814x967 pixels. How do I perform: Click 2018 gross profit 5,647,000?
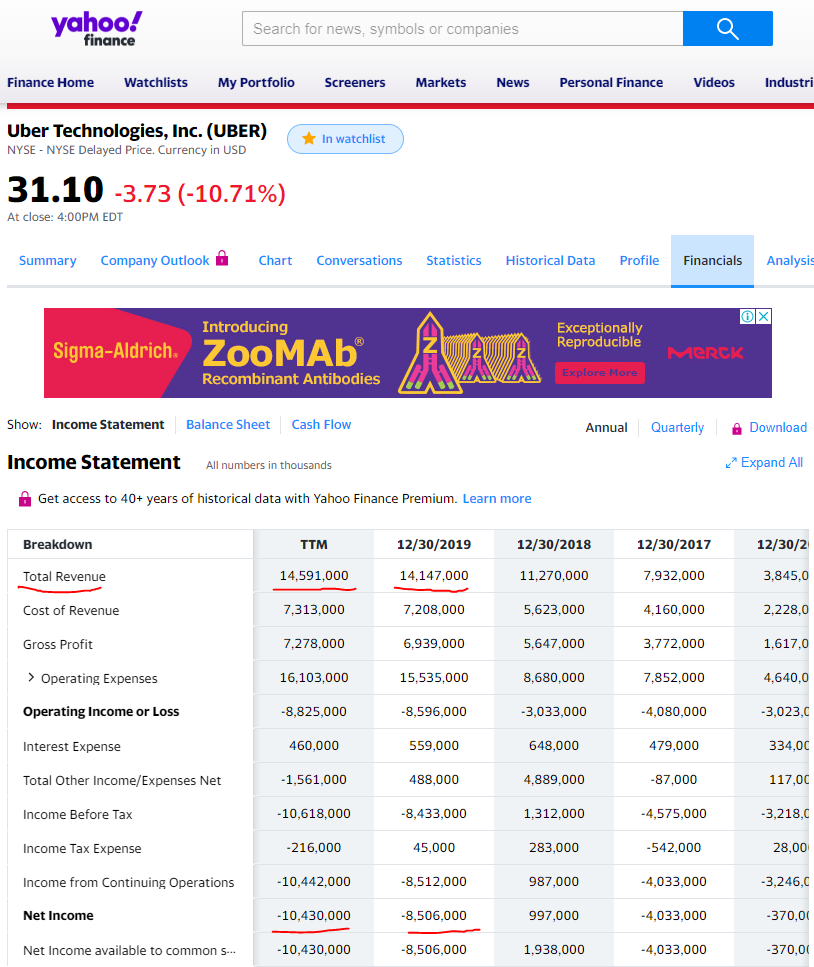click(554, 643)
